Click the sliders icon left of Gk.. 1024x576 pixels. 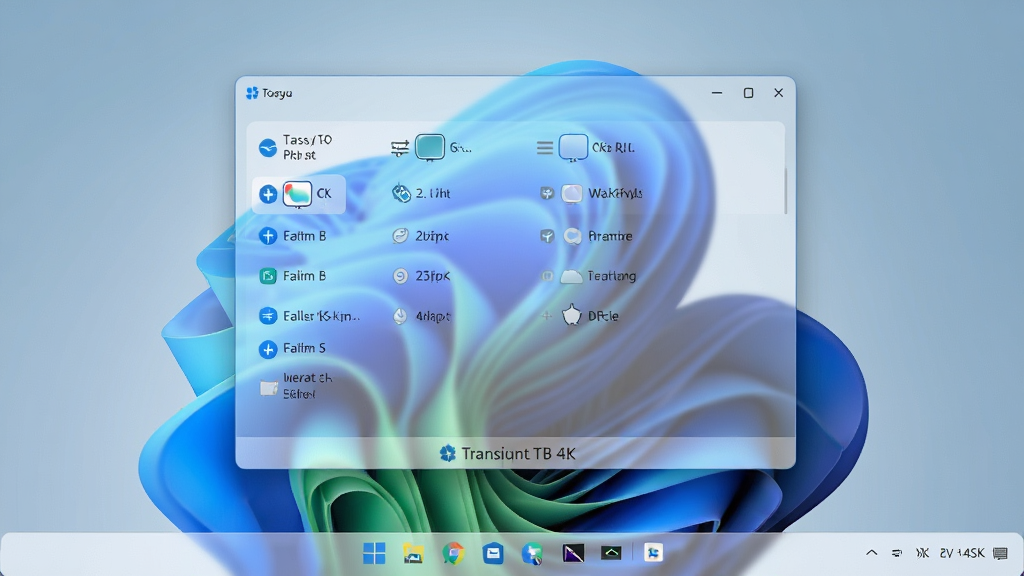pyautogui.click(x=400, y=148)
